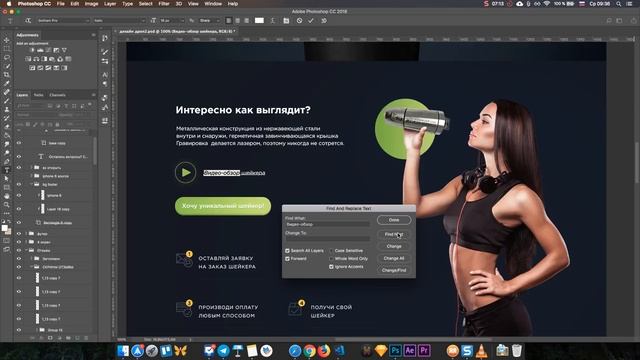The width and height of the screenshot is (640, 360).
Task: Add a Brightness/Contrast adjustment
Action: click(x=32, y=50)
